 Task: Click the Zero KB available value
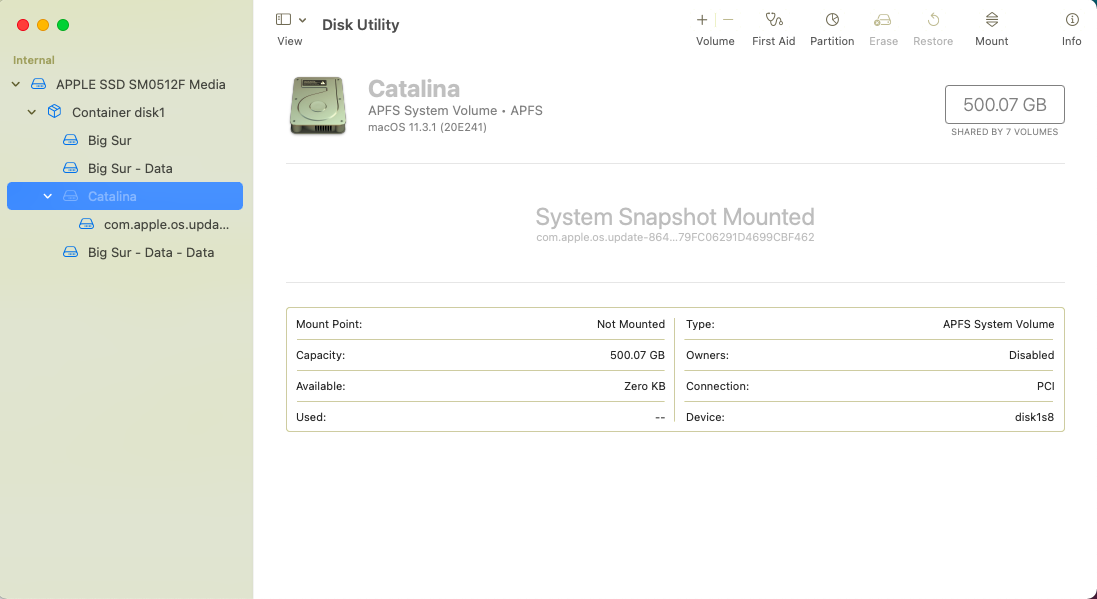coord(644,386)
